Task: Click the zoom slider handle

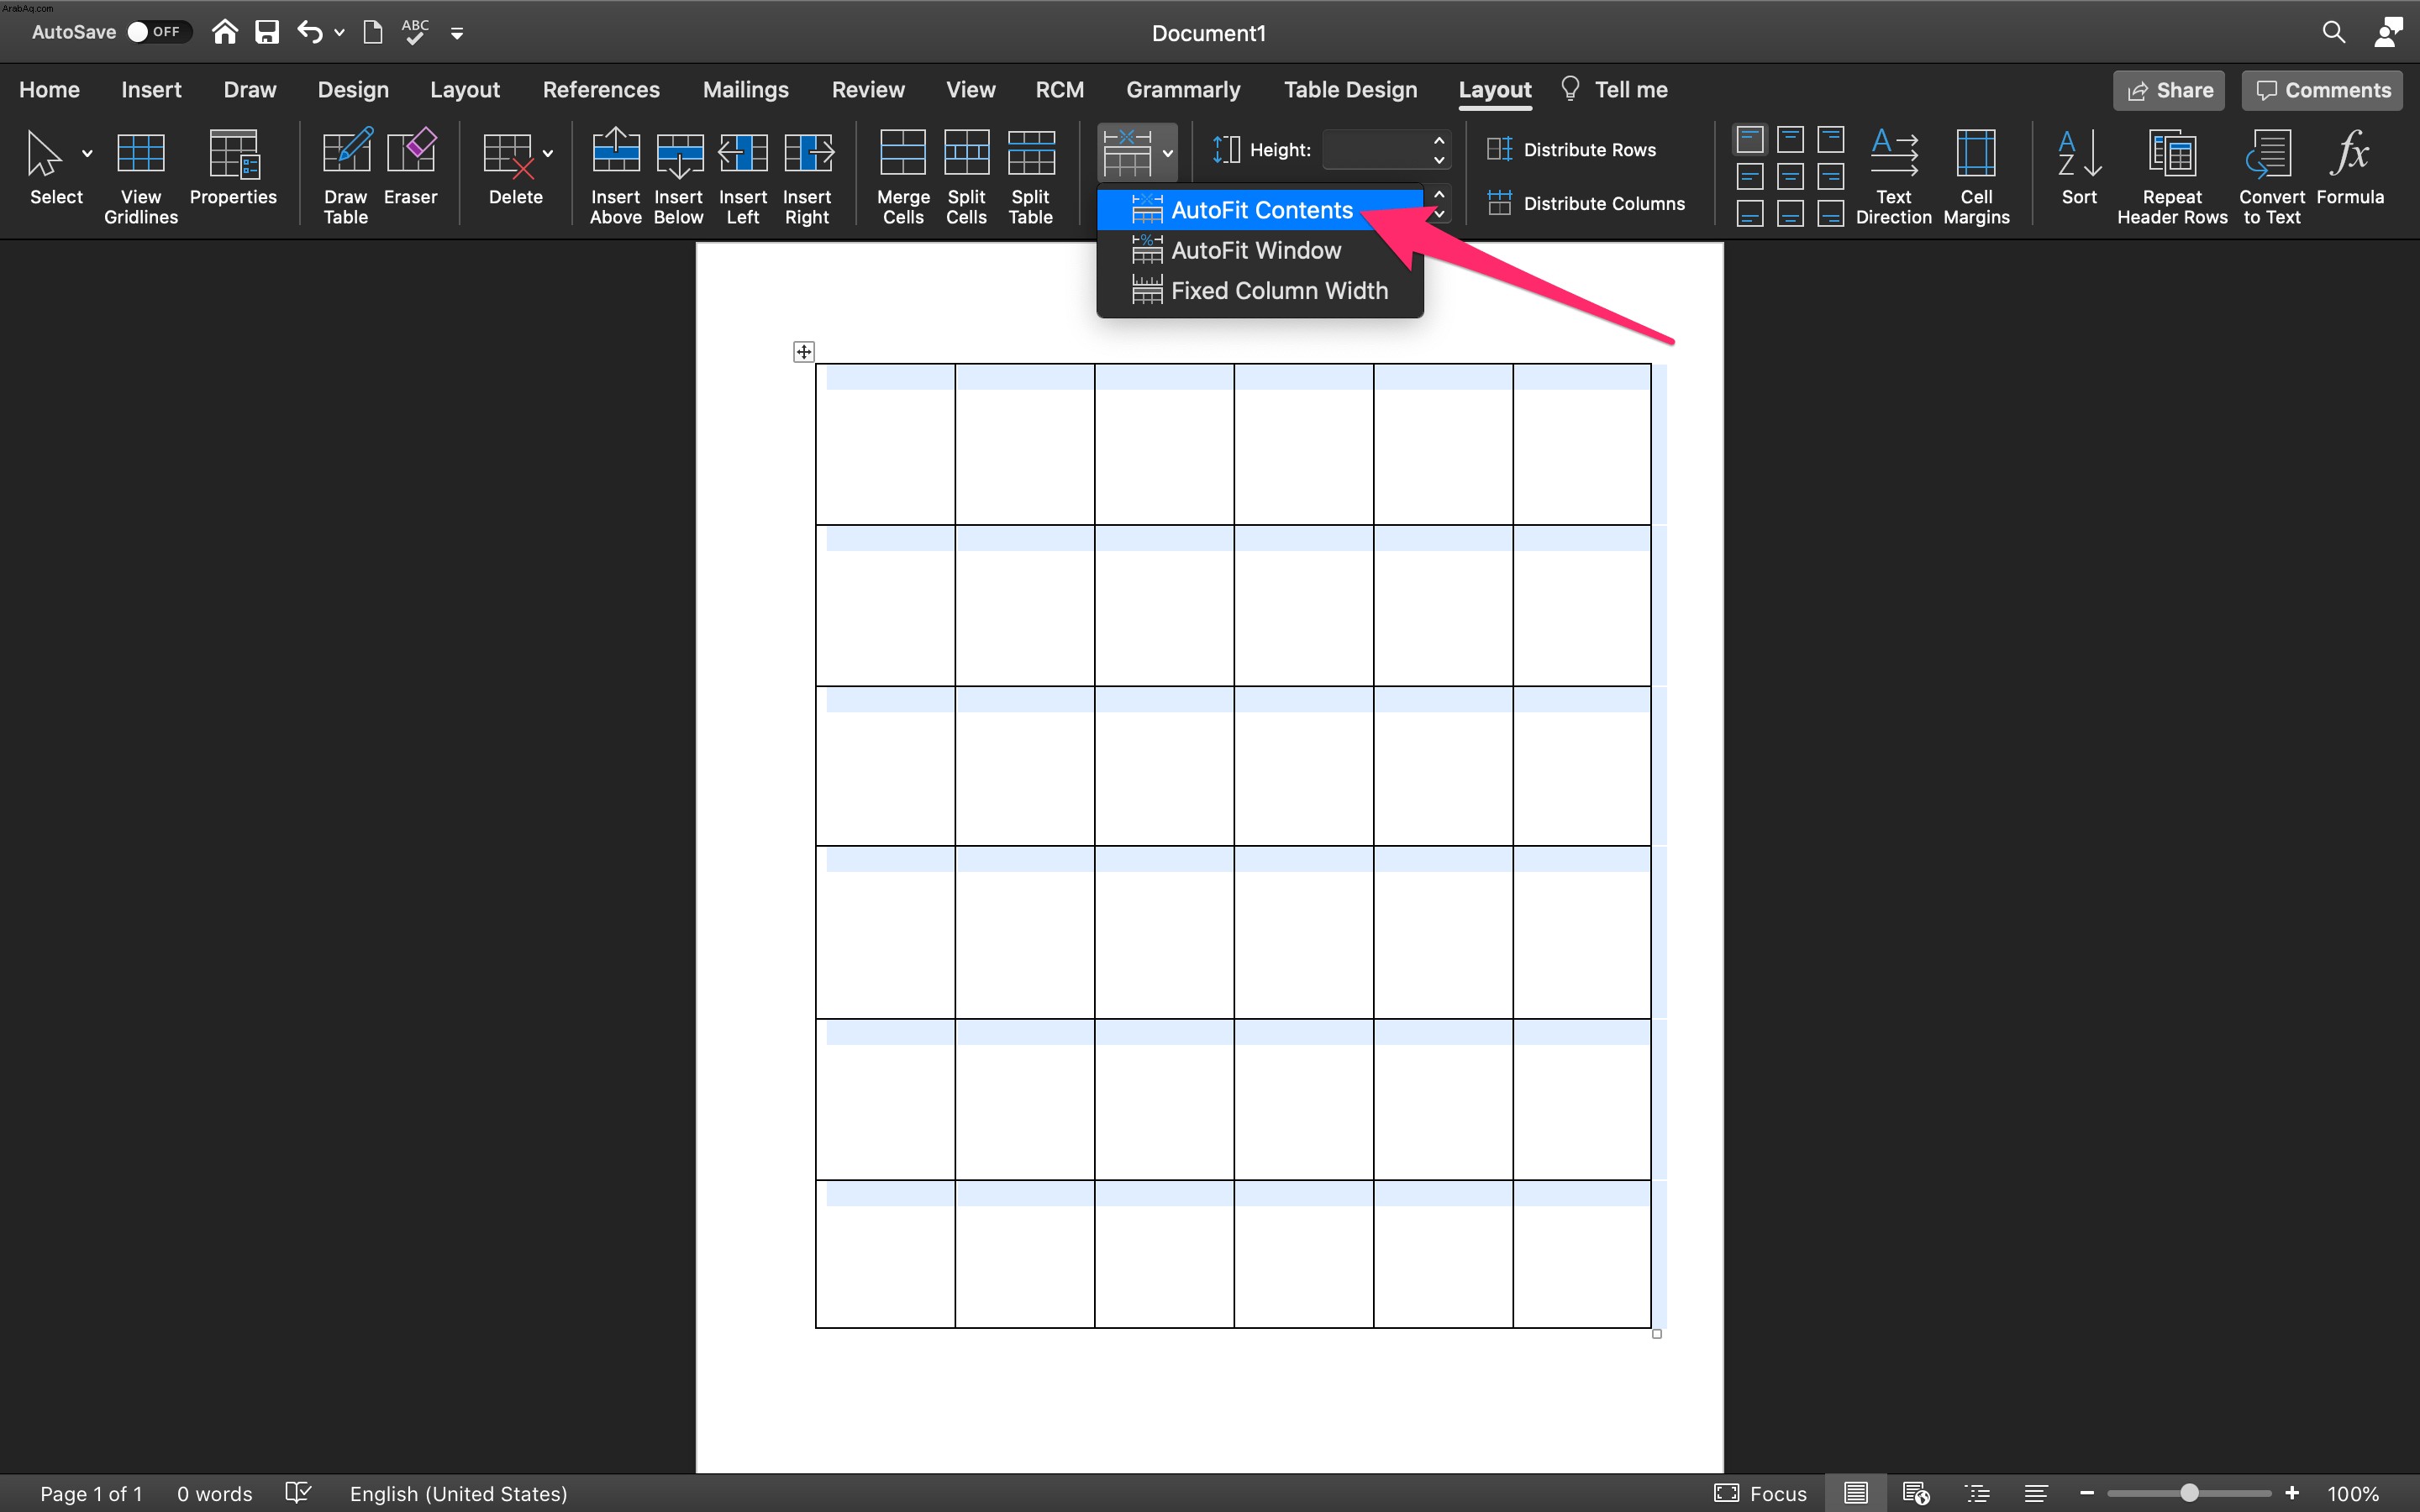Action: coord(2189,1493)
